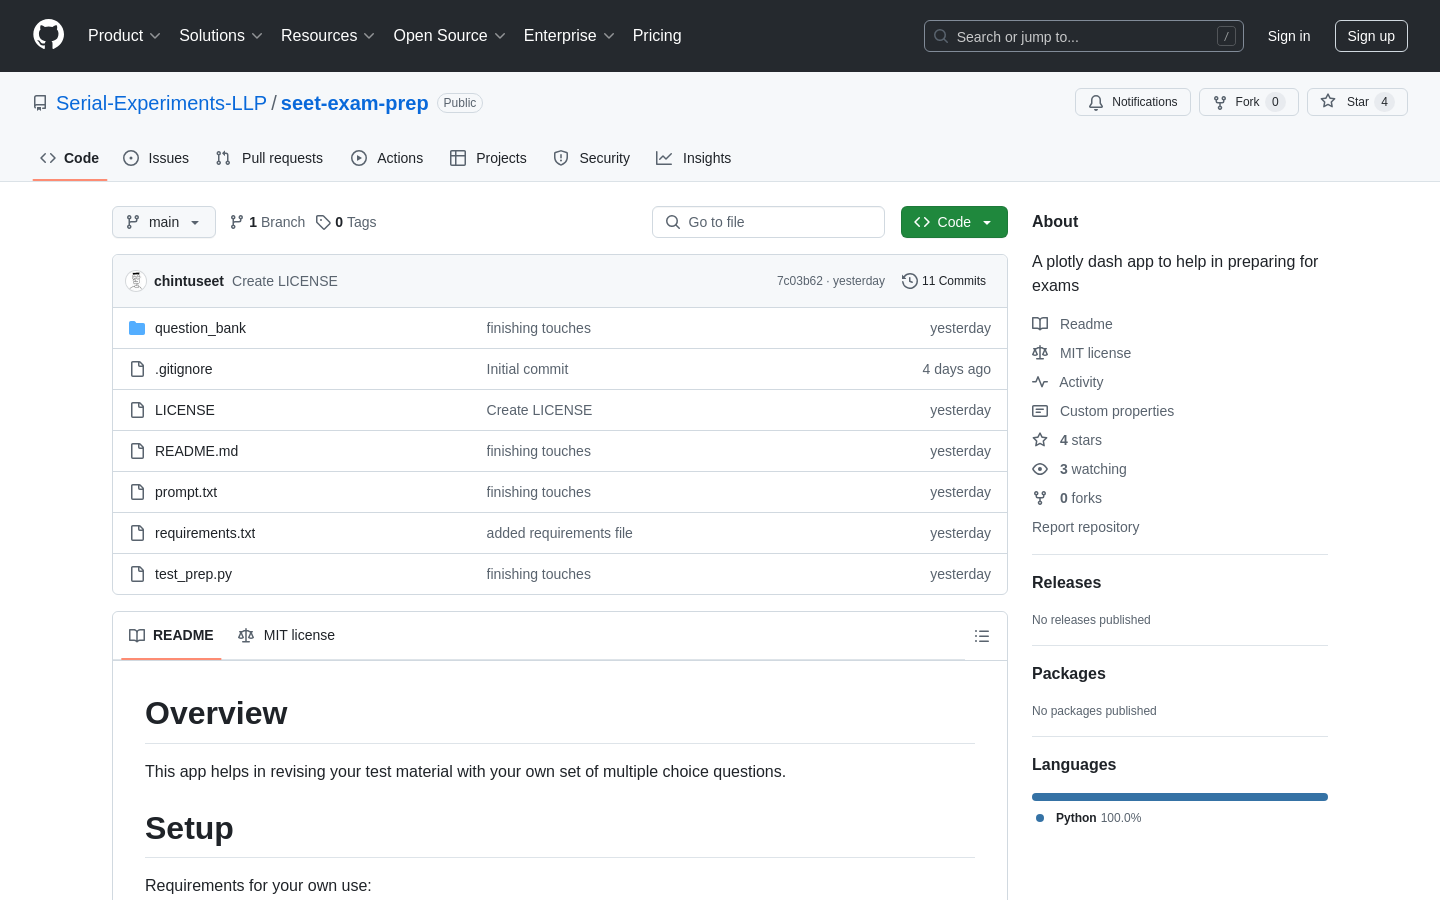Screen dimensions: 1440x900
Task: Click the folder icon beside question_bank
Action: coord(137,328)
